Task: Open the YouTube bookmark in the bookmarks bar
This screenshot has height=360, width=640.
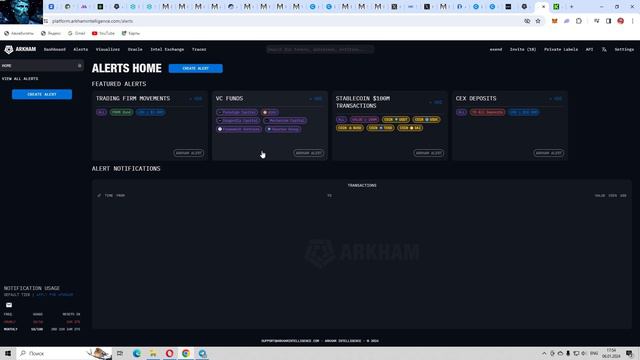Action: (103, 33)
